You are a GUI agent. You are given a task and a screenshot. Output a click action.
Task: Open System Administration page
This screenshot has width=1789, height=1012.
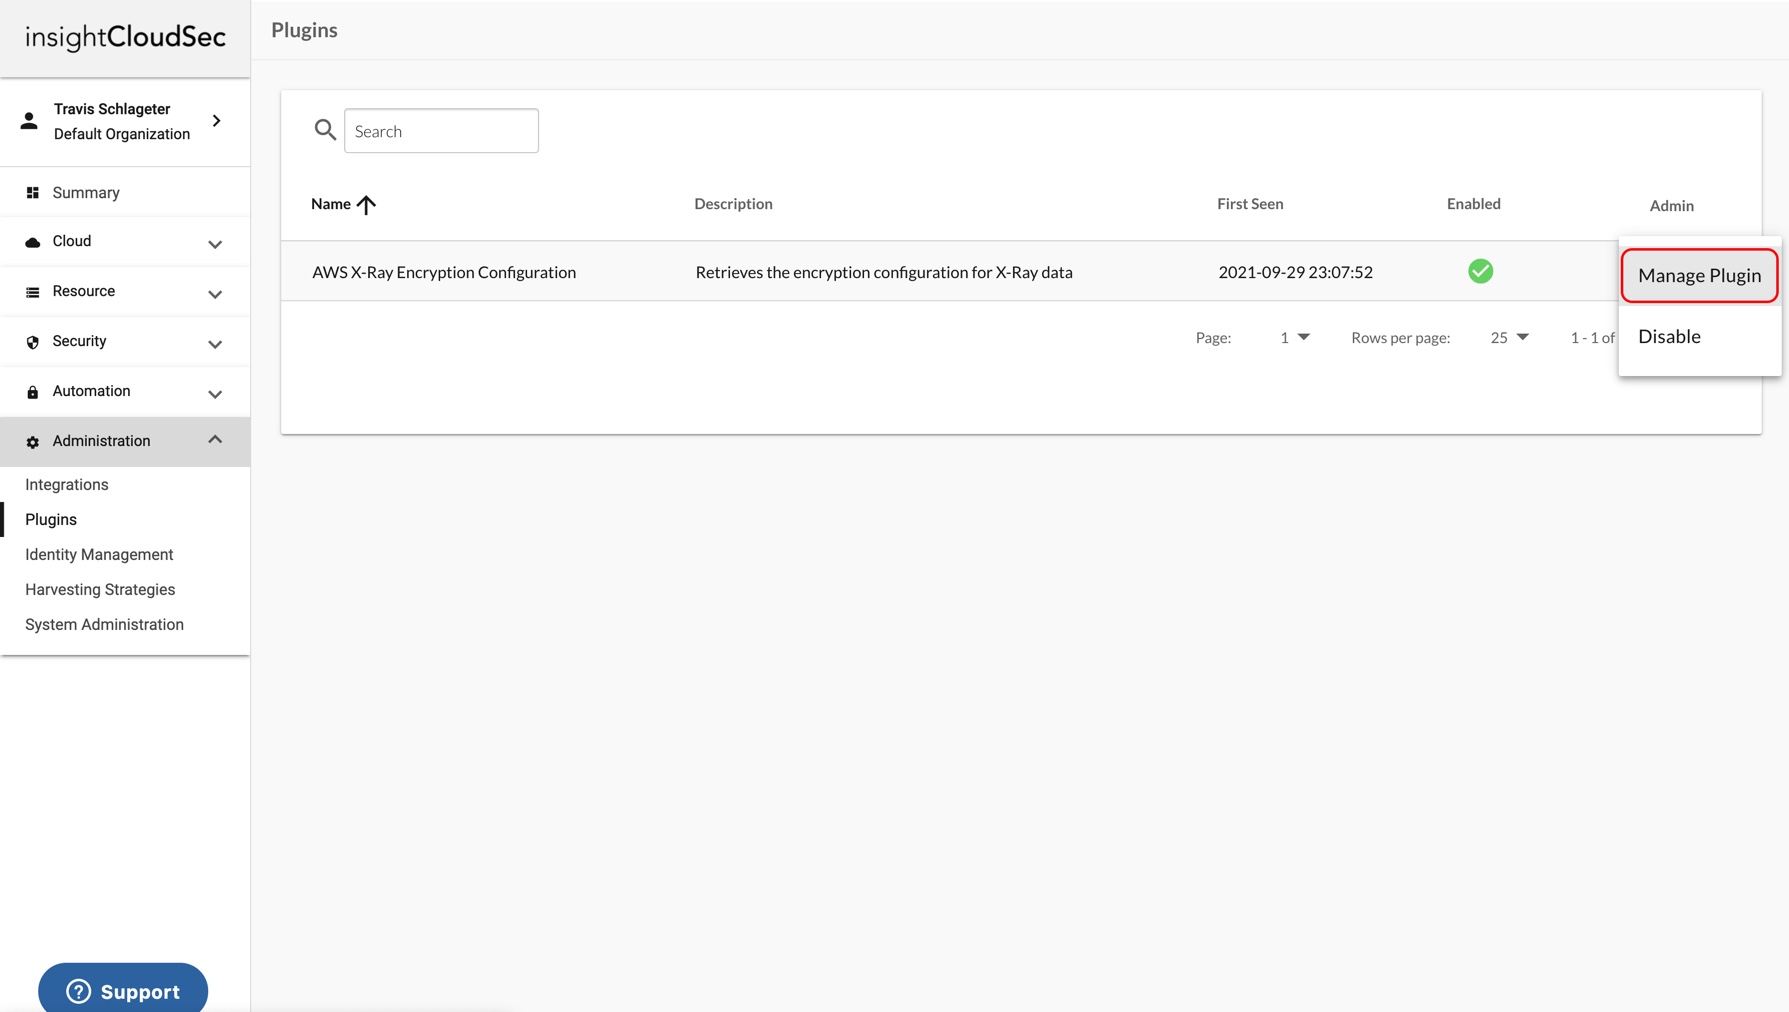(104, 624)
